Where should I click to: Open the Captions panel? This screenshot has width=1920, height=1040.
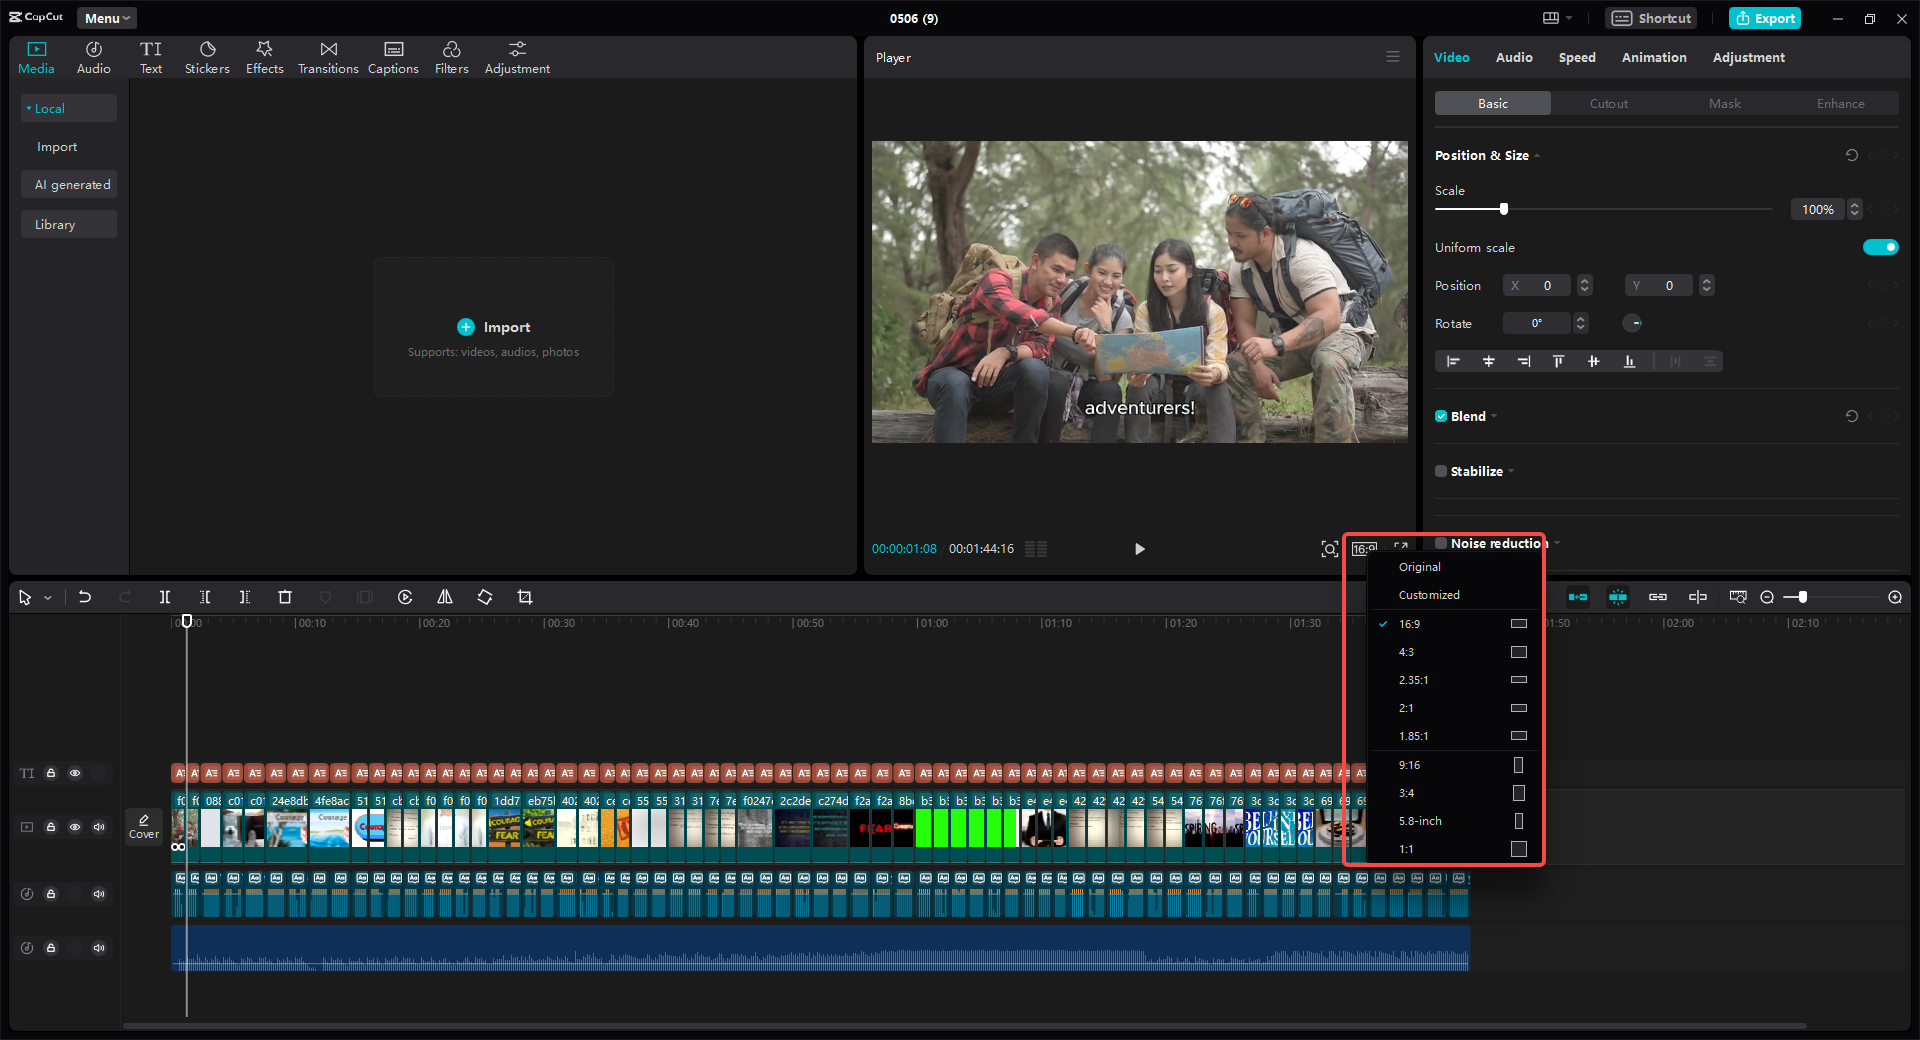(393, 56)
